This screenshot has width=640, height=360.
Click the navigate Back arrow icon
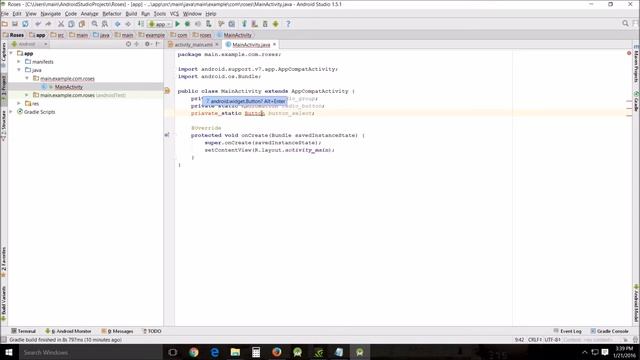(118, 24)
